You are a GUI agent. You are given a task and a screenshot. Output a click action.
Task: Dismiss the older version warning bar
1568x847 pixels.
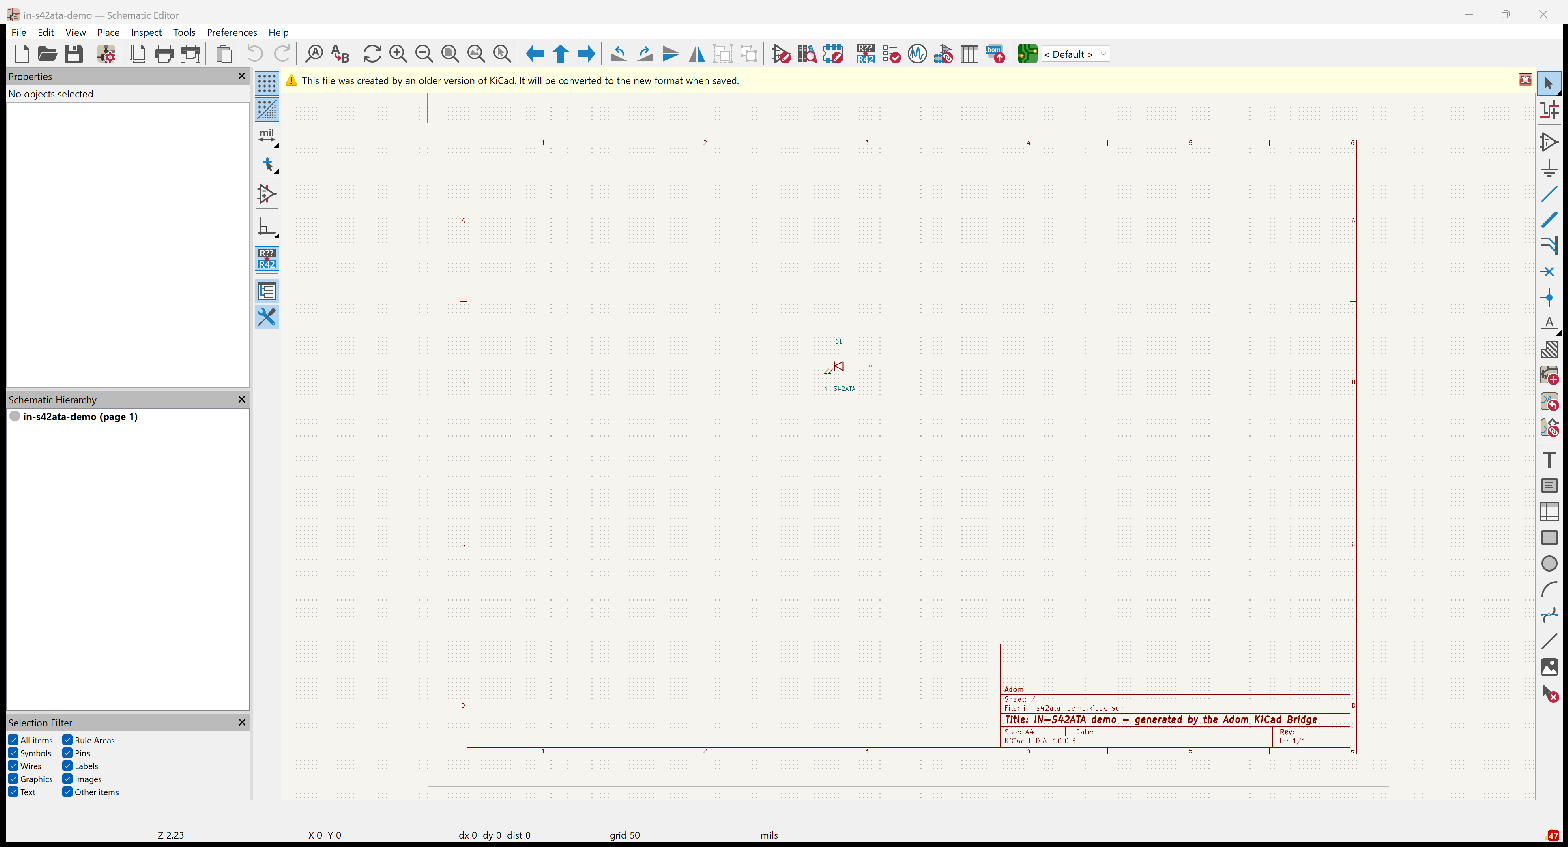pyautogui.click(x=1525, y=80)
